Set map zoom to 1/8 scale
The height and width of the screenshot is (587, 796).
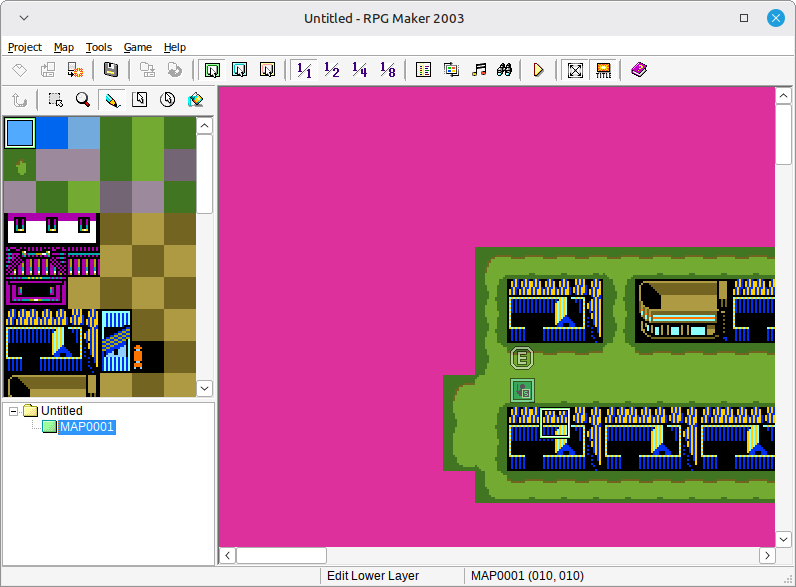[388, 70]
